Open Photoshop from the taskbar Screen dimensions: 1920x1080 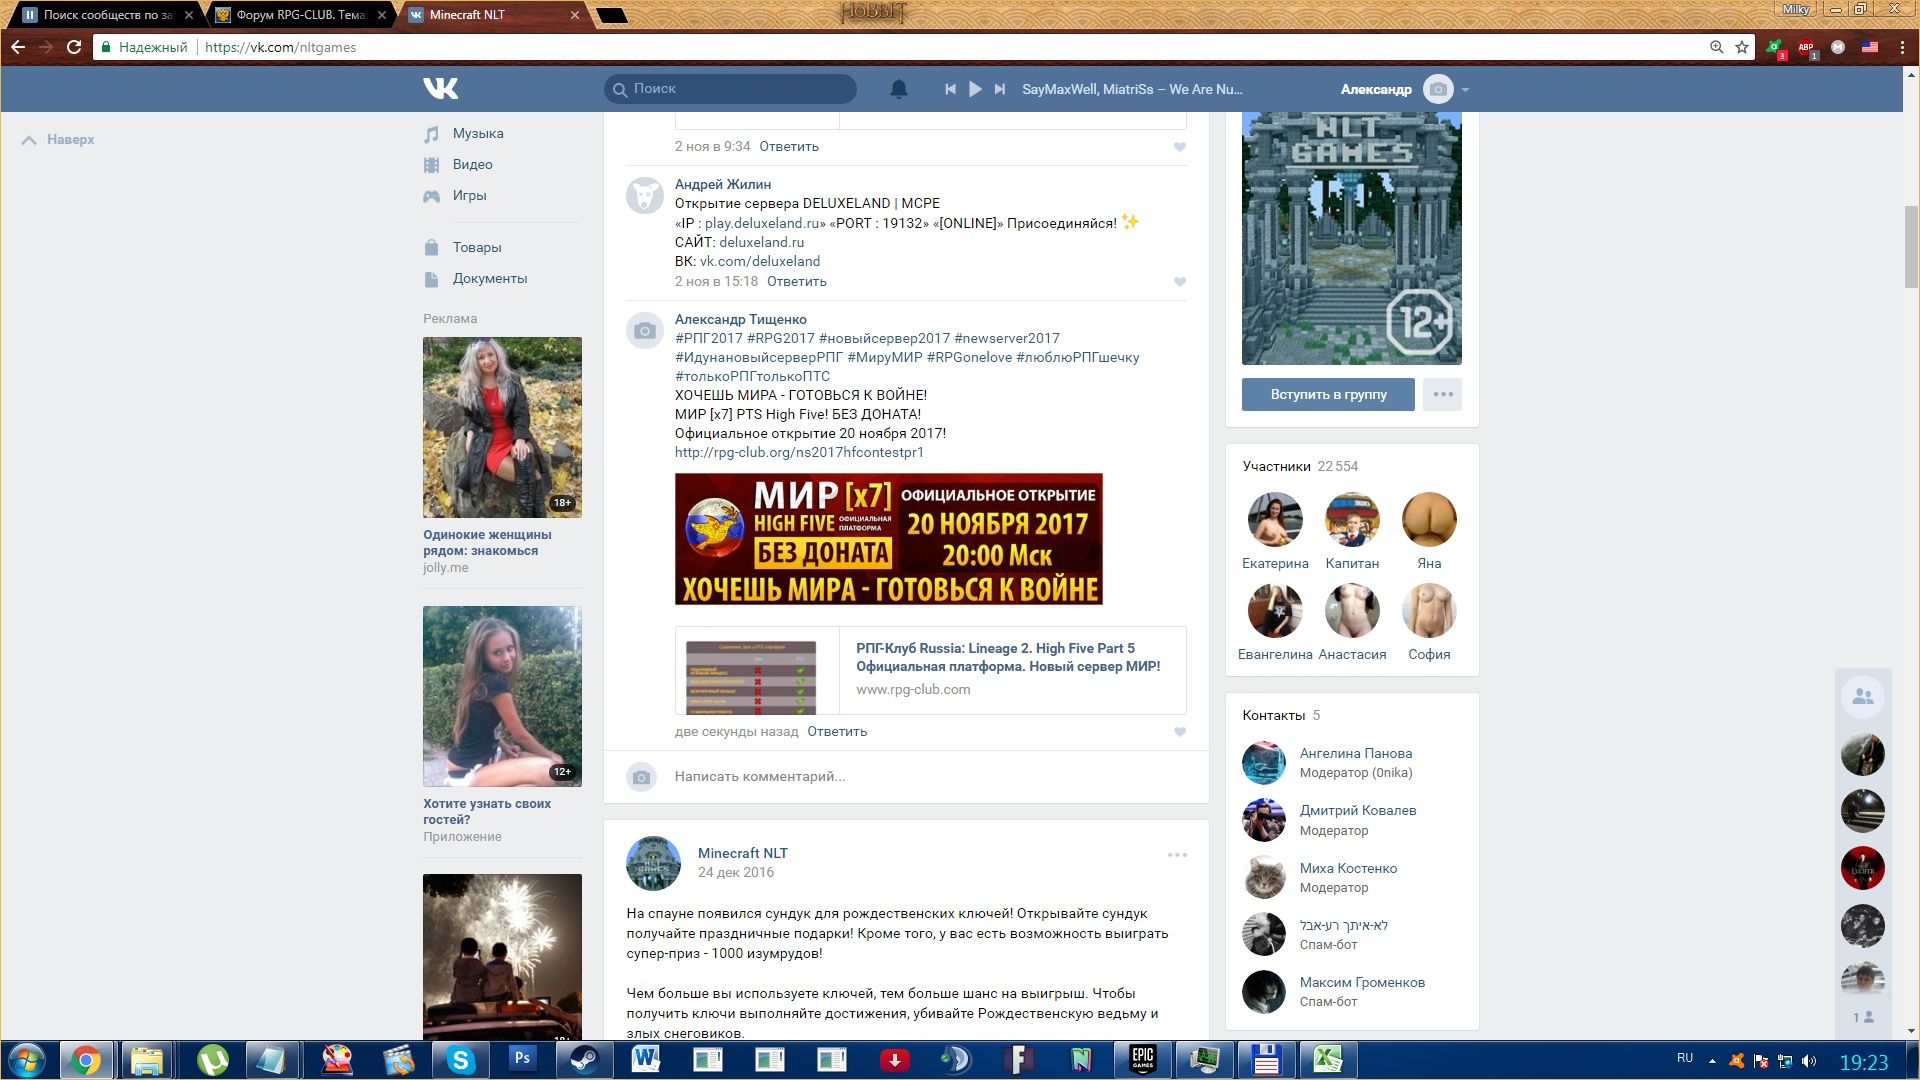[522, 1059]
